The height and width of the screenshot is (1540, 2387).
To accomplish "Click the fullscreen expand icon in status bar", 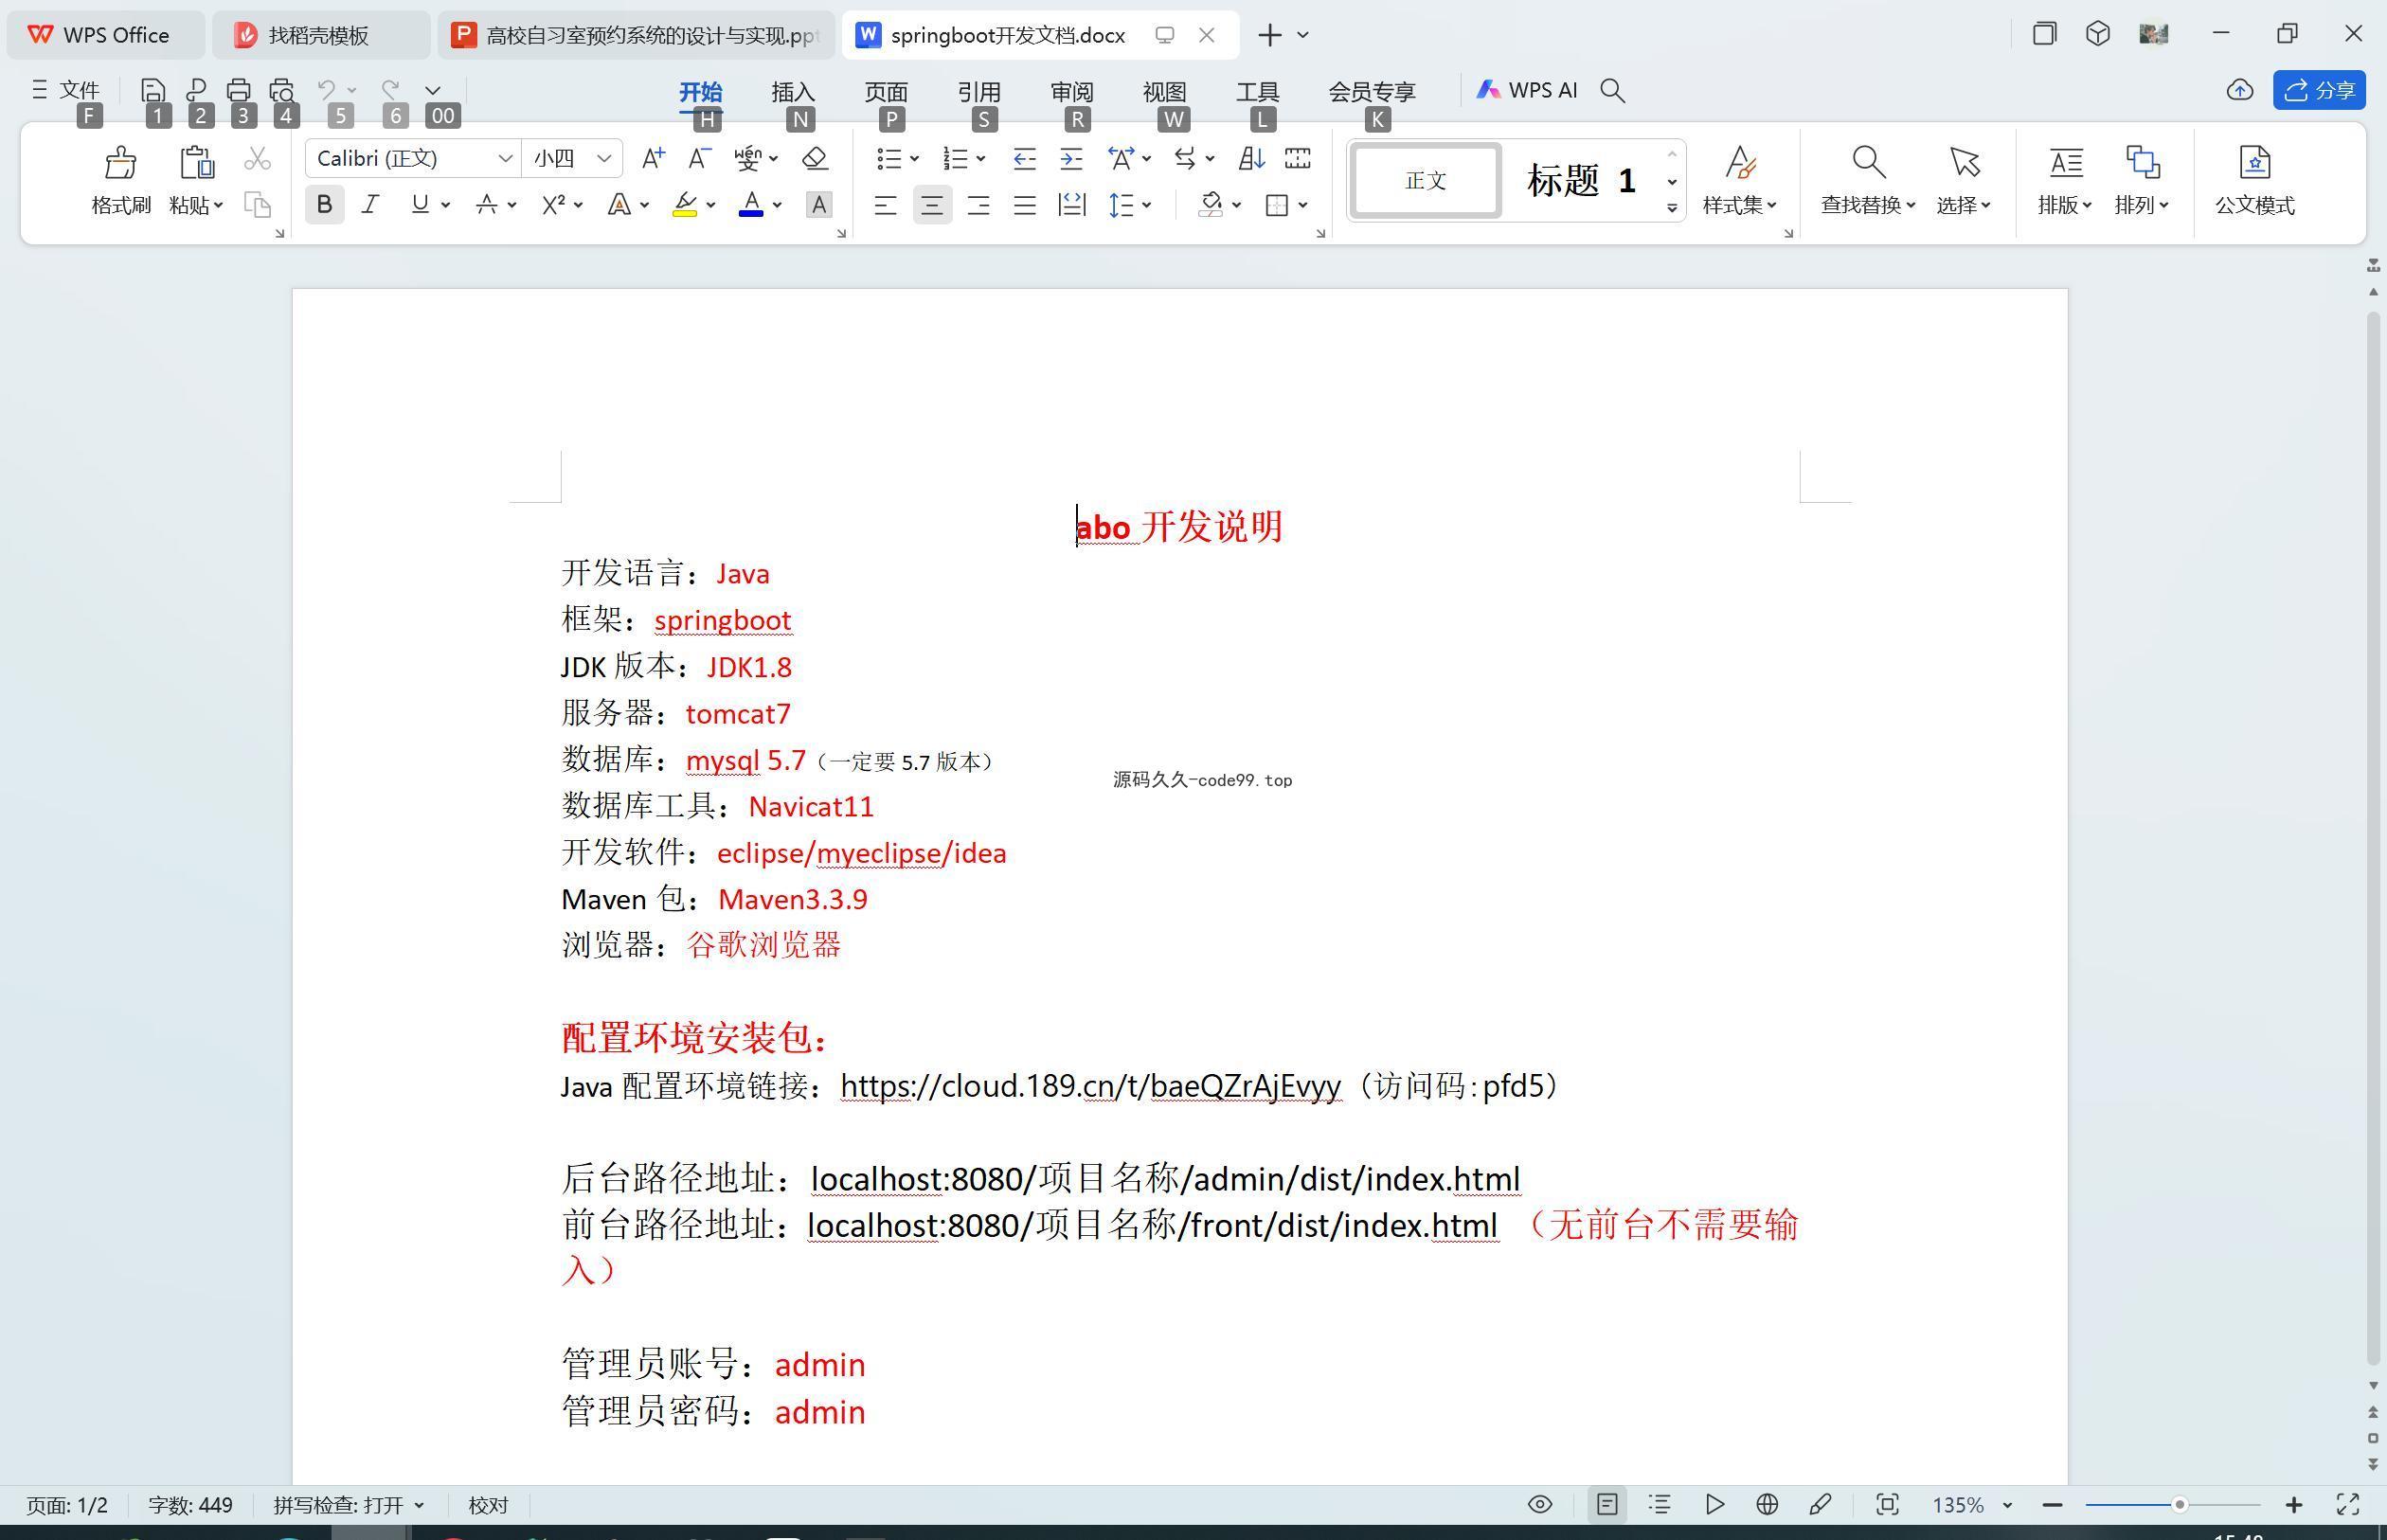I will coord(2347,1504).
